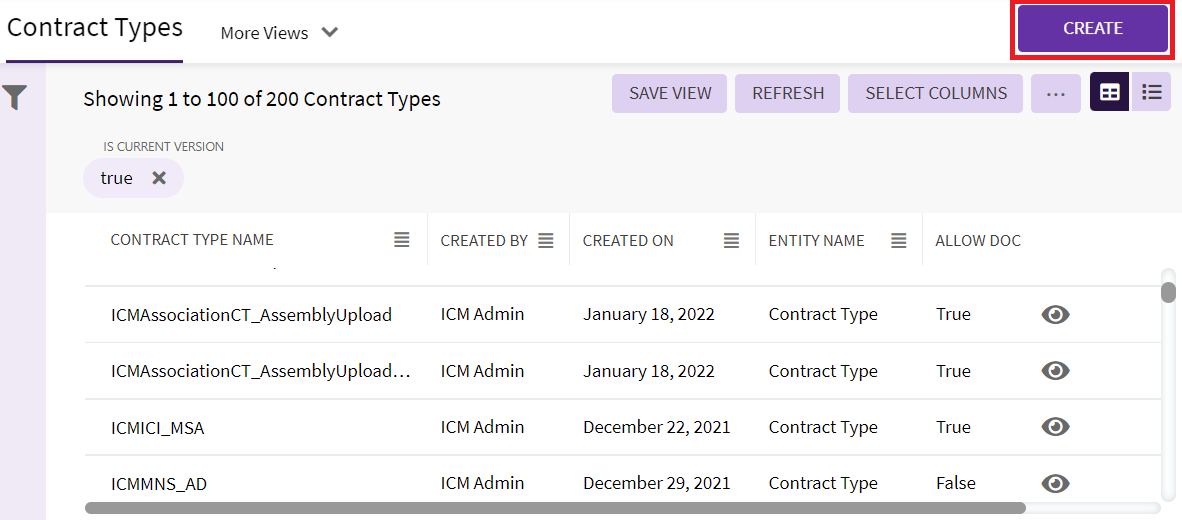Image resolution: width=1182 pixels, height=520 pixels.
Task: Open Contract Type Name column menu icon
Action: [401, 240]
